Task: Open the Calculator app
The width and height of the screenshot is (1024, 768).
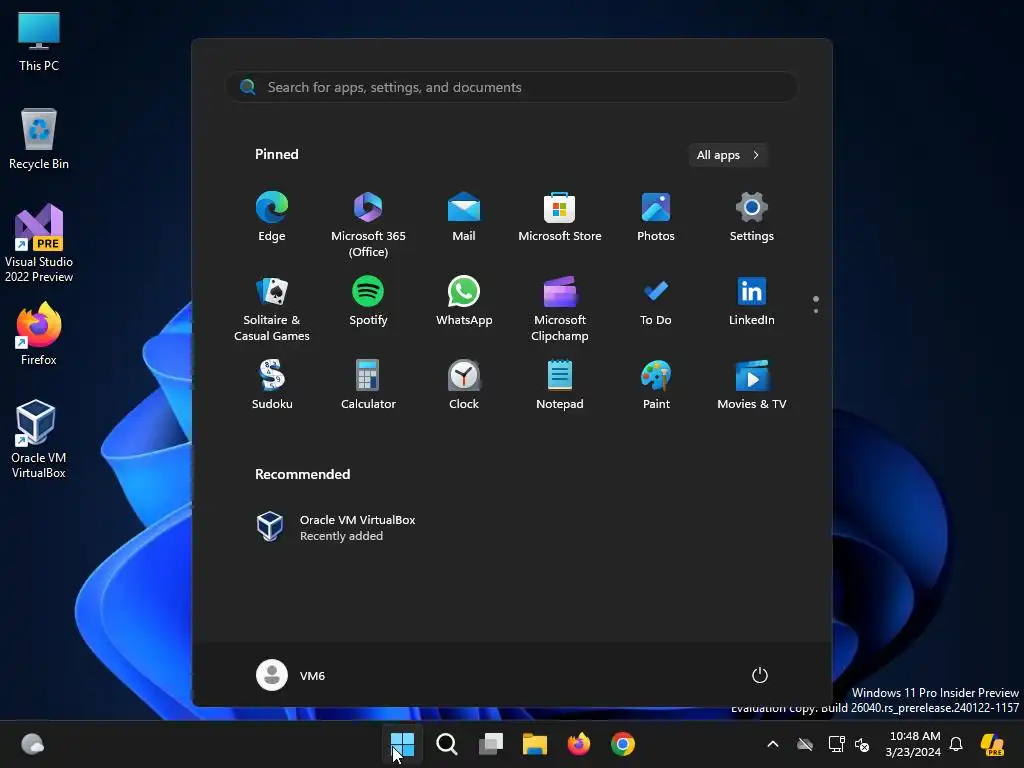Action: click(368, 385)
